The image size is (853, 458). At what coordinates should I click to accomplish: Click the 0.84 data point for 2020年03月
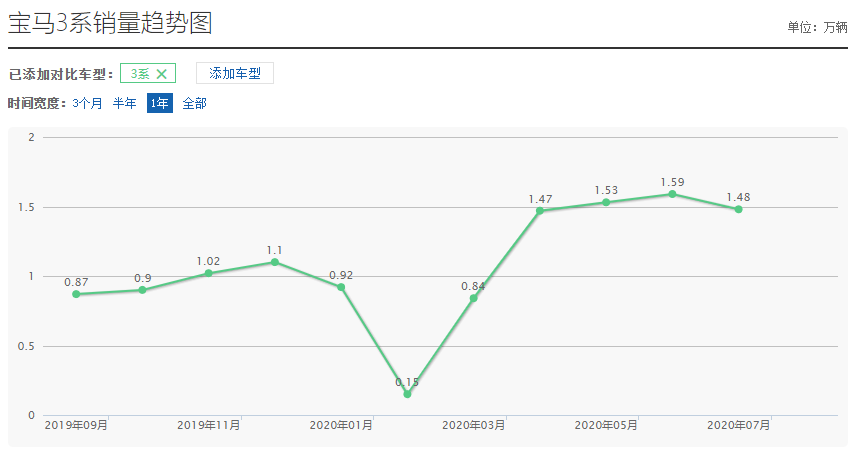point(473,298)
